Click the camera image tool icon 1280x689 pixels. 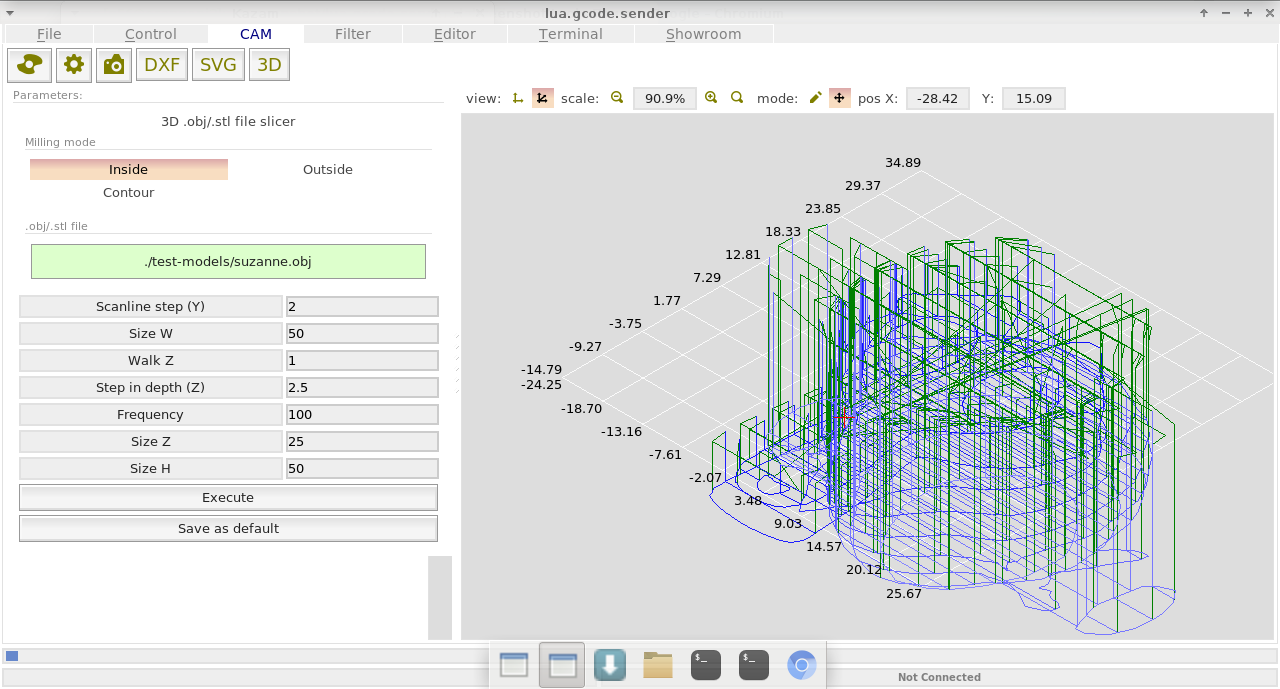[x=114, y=65]
